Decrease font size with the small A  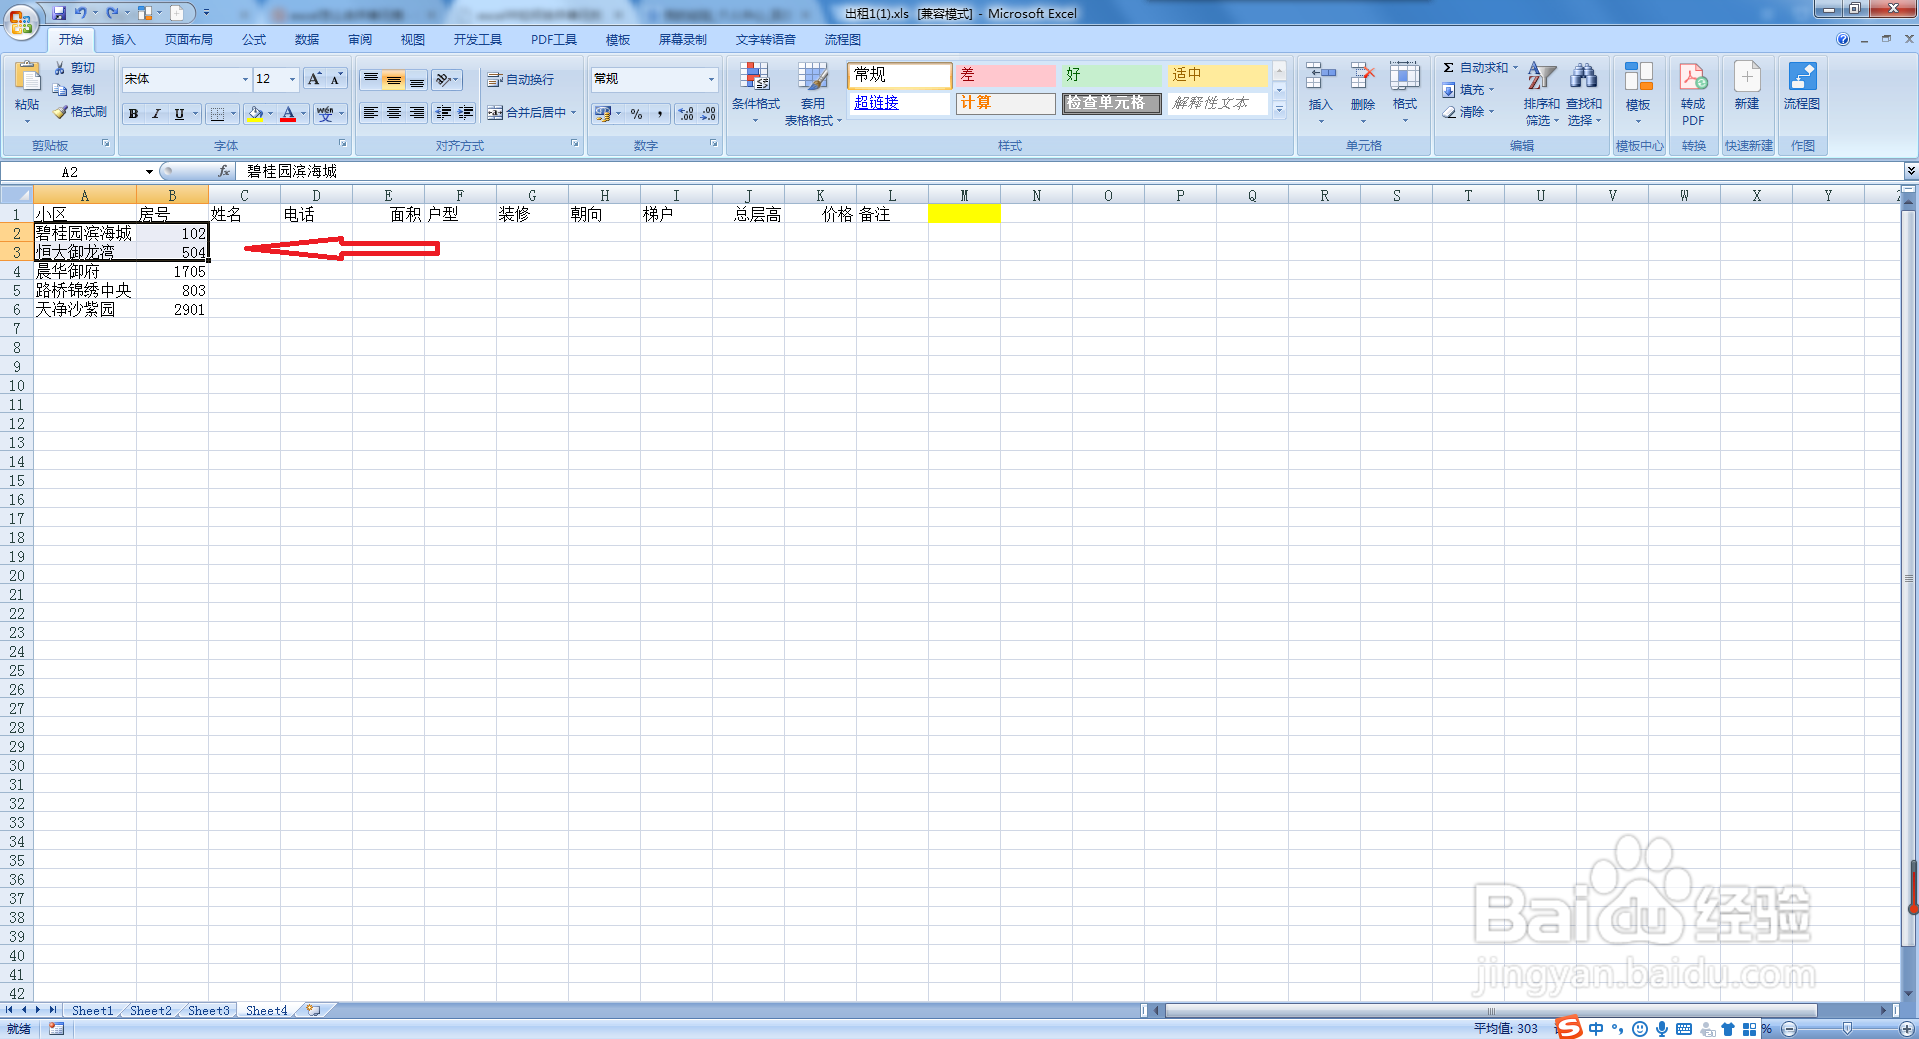click(336, 79)
